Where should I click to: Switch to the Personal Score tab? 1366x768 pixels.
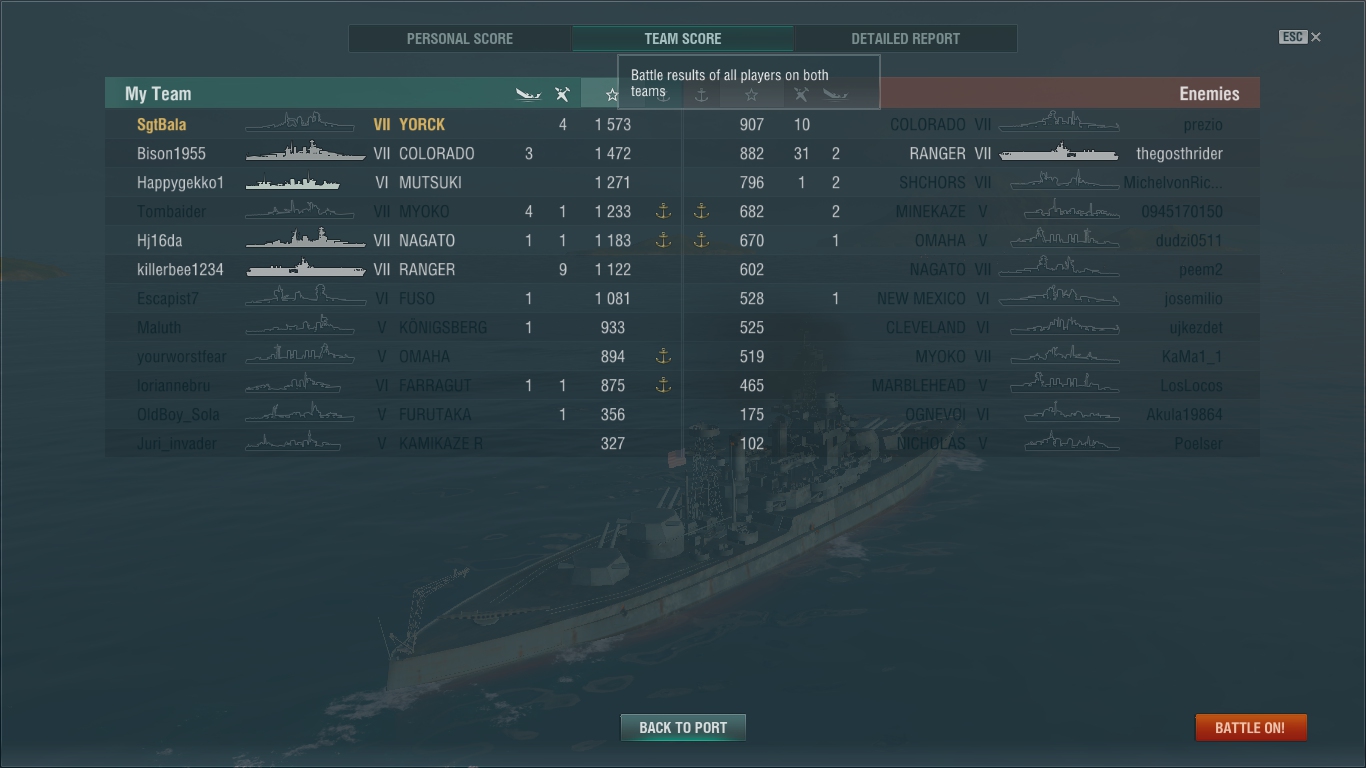point(460,39)
